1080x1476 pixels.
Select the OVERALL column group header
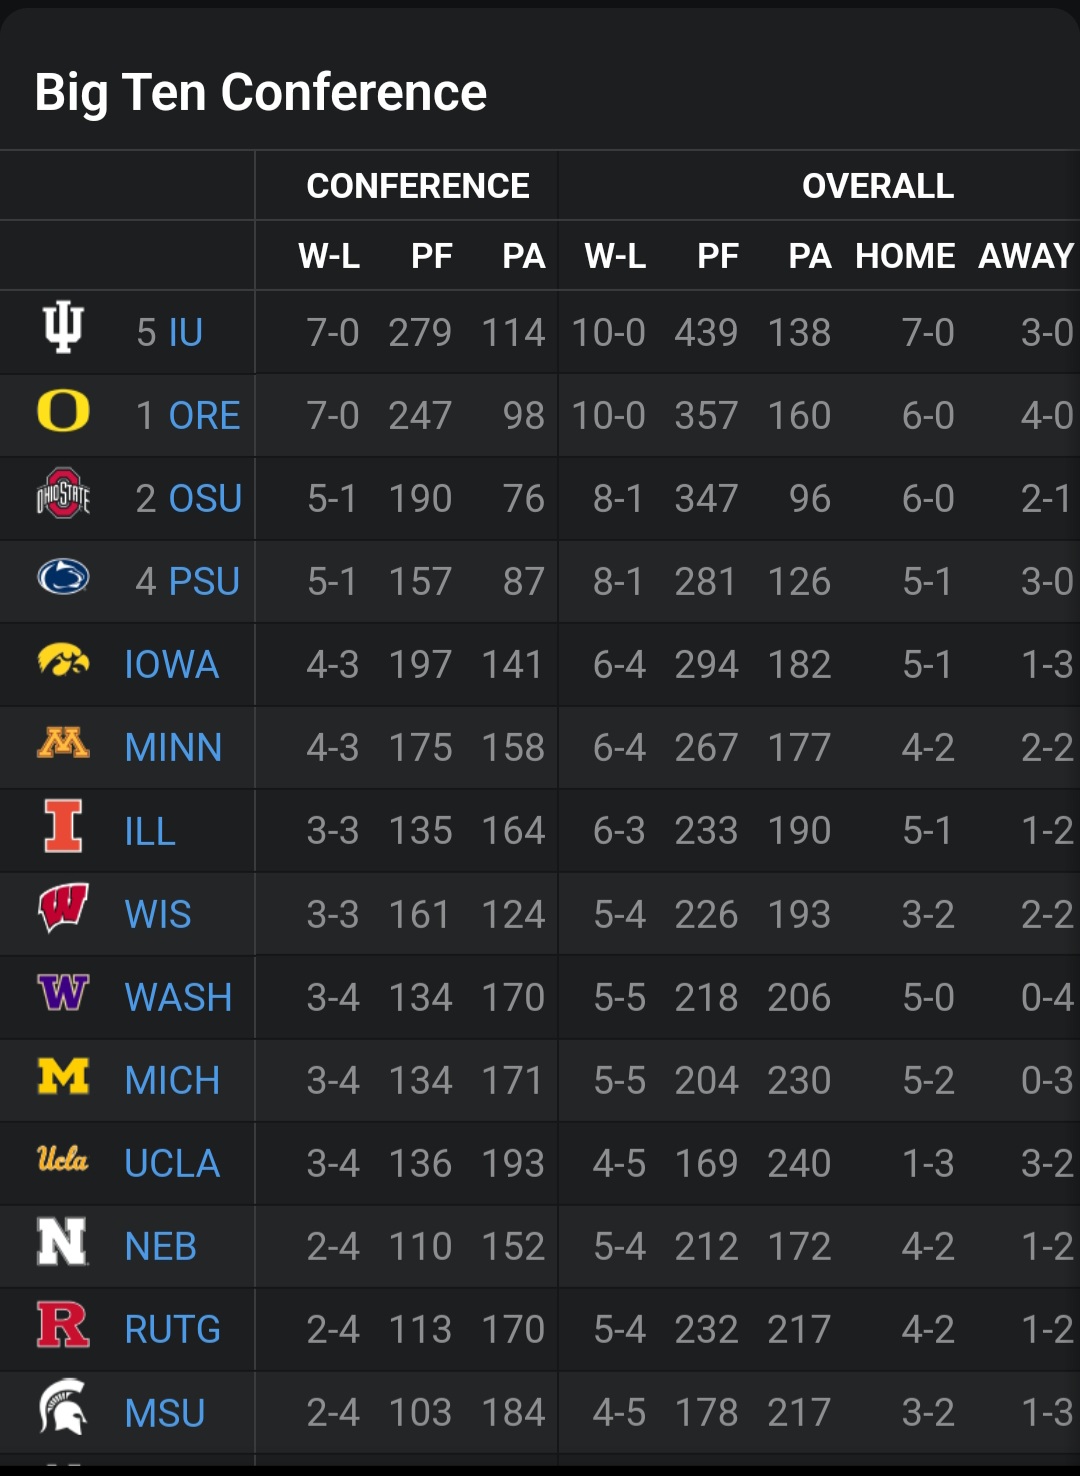click(x=878, y=186)
